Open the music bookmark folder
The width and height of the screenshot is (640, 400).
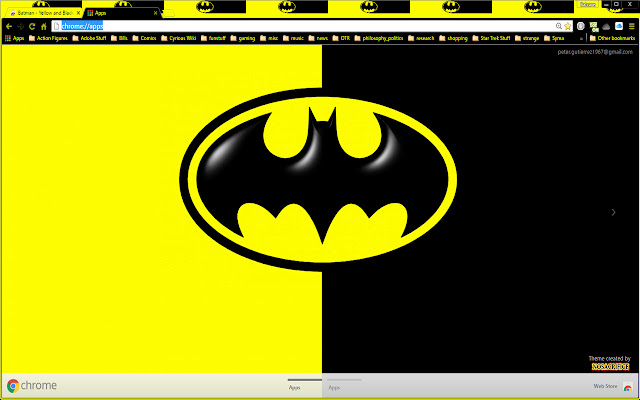pyautogui.click(x=293, y=38)
